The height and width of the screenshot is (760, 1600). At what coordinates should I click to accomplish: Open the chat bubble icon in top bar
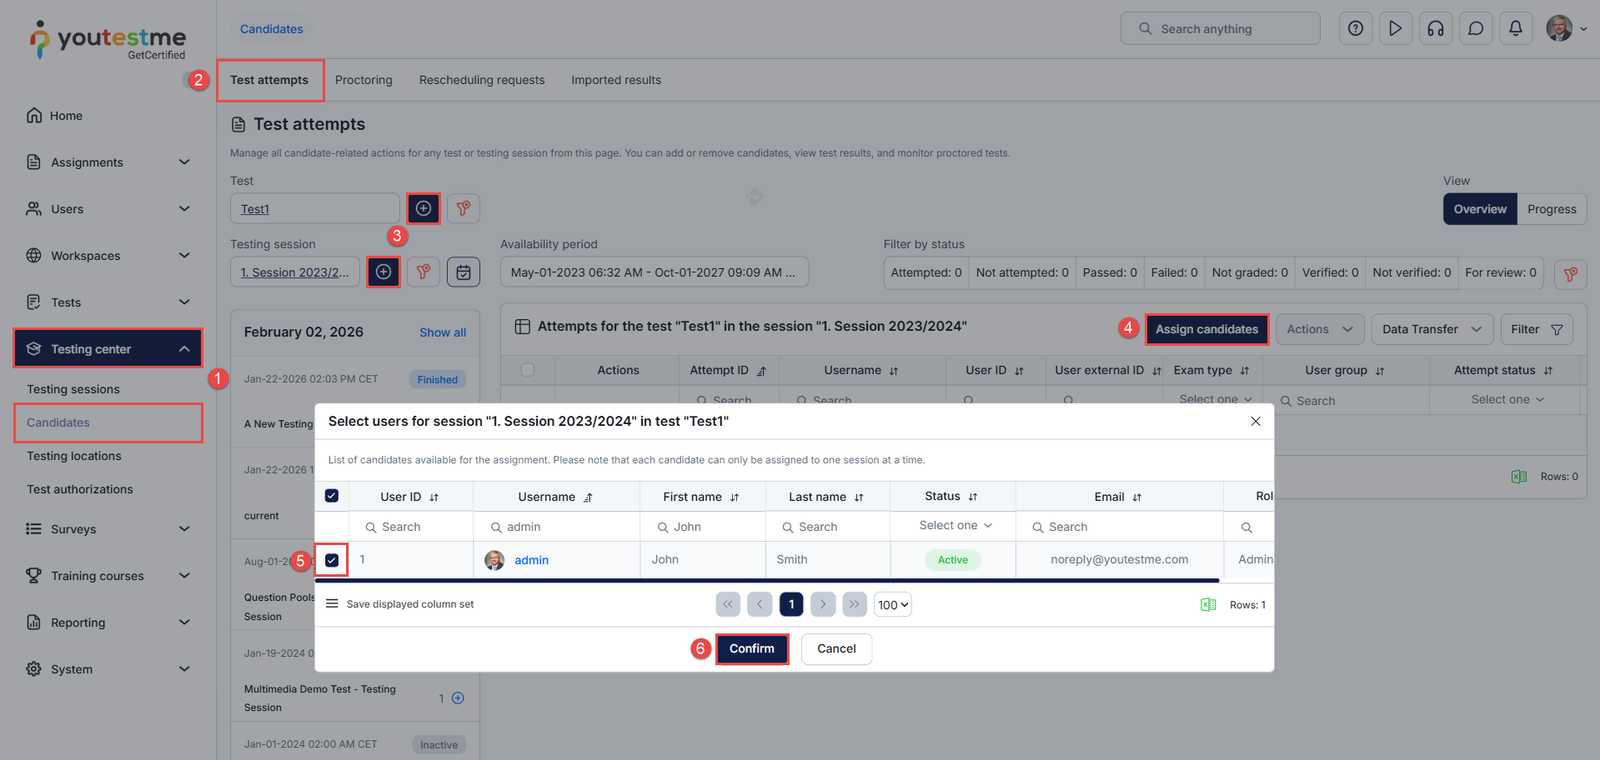(1475, 29)
